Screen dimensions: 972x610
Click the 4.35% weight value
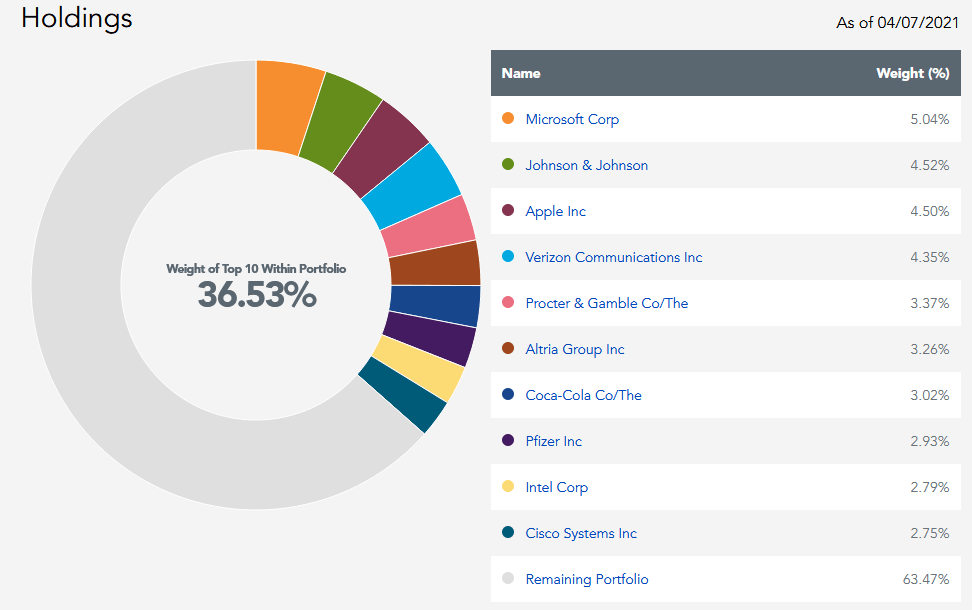(x=929, y=257)
